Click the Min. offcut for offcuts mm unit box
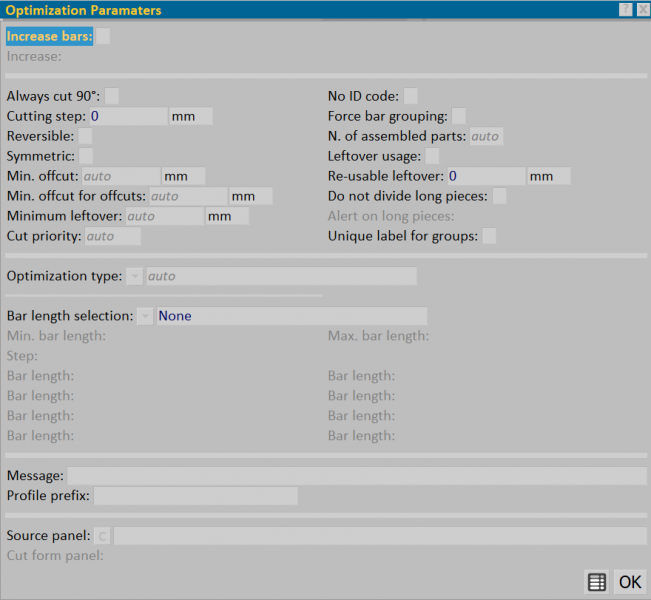Viewport: 651px width, 600px height. coord(251,196)
